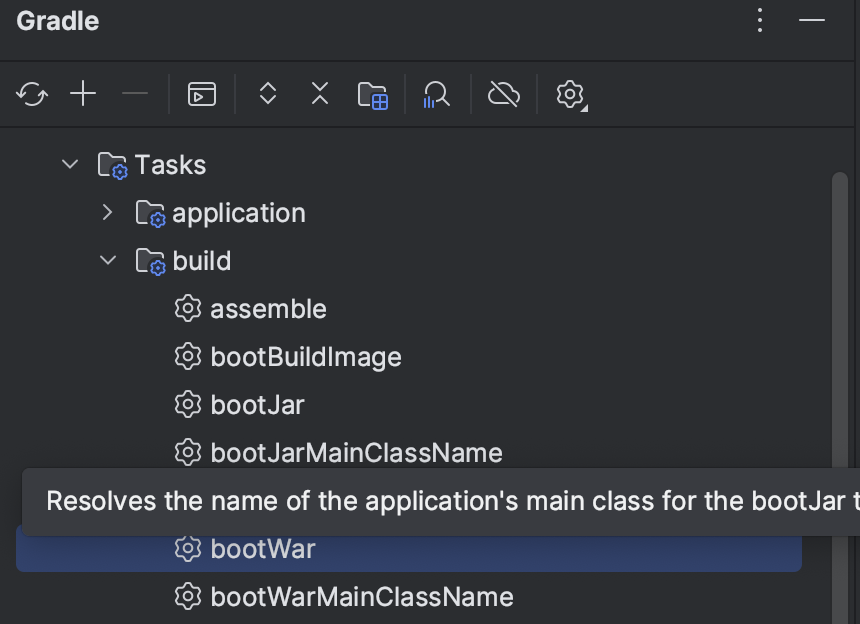Image resolution: width=860 pixels, height=624 pixels.
Task: Click the 'Resolves the name' tooltip text
Action: 453,502
